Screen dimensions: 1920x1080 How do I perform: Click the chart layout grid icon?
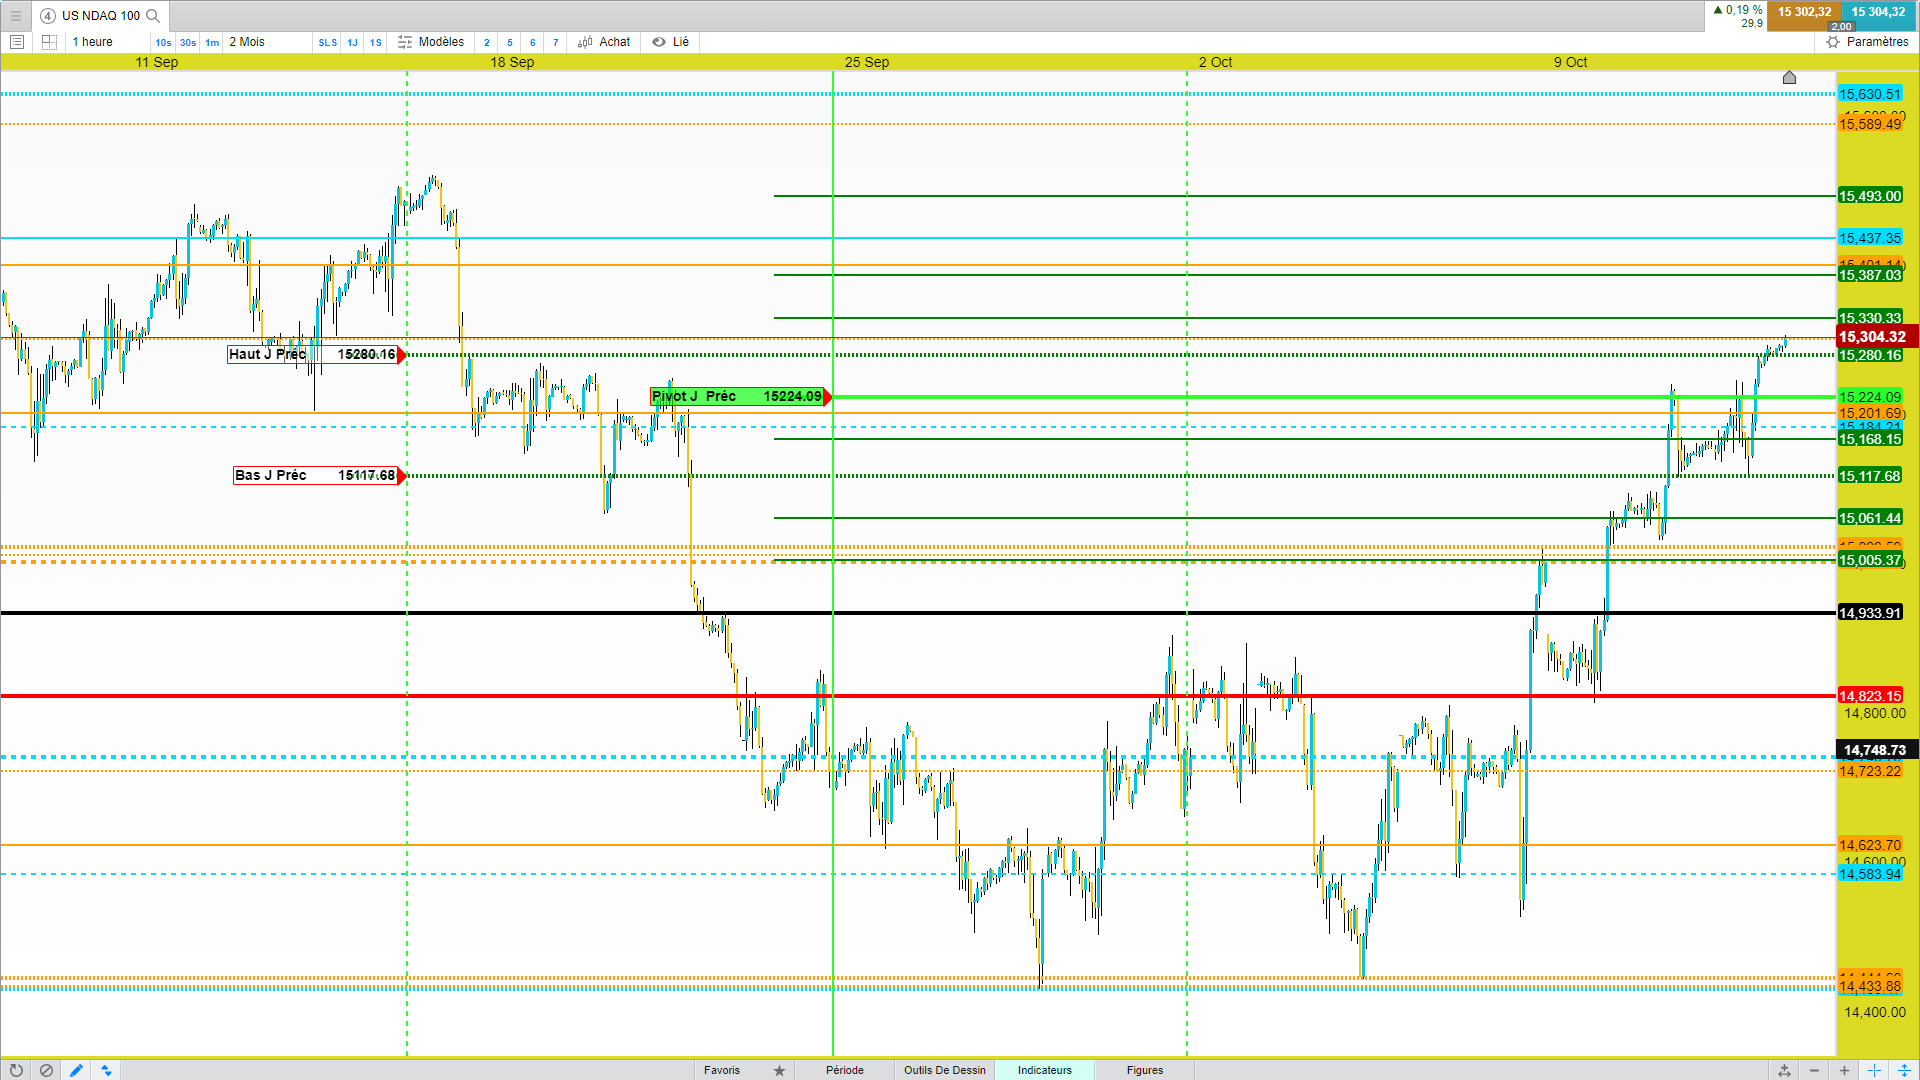tap(49, 42)
